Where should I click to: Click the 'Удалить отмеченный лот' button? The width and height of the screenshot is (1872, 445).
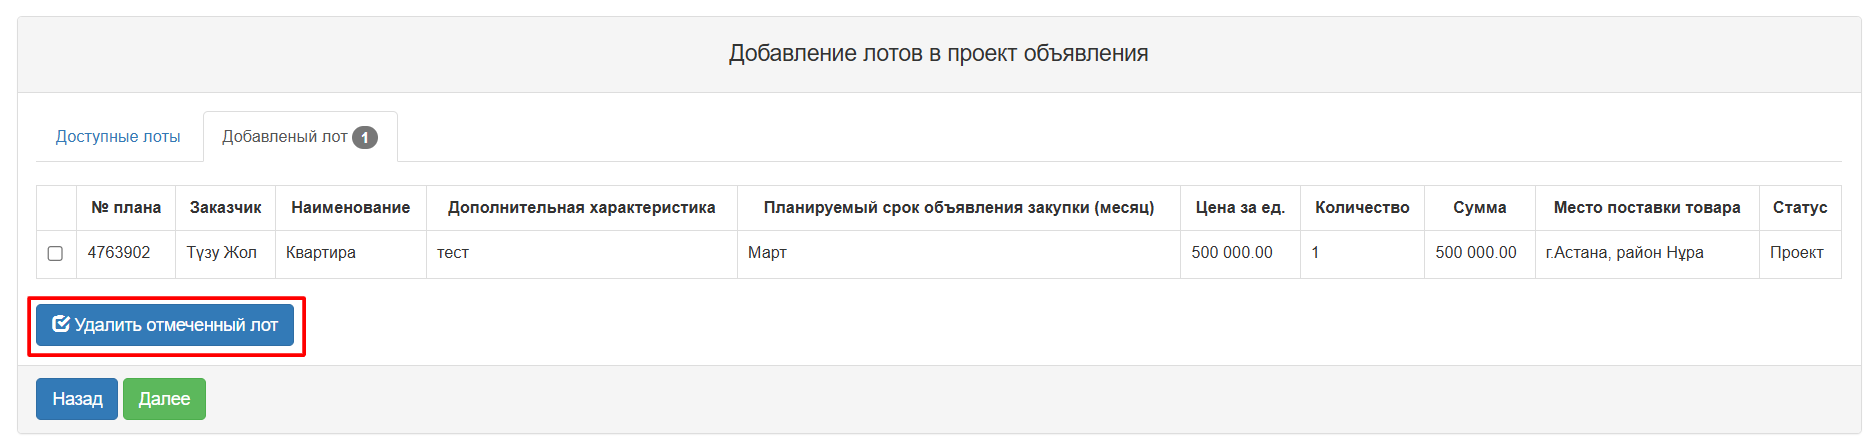[x=165, y=325]
